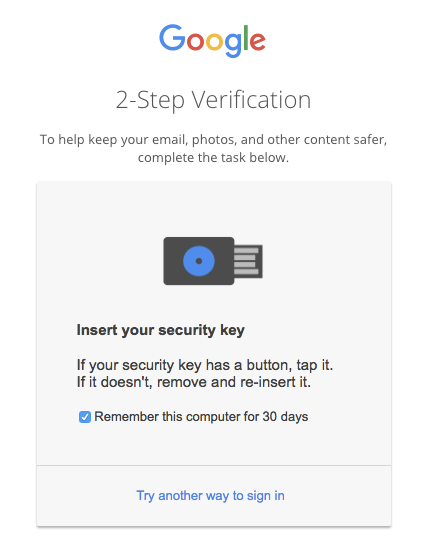The image size is (447, 546).
Task: Click the '2-Step Verification' heading
Action: pyautogui.click(x=213, y=100)
